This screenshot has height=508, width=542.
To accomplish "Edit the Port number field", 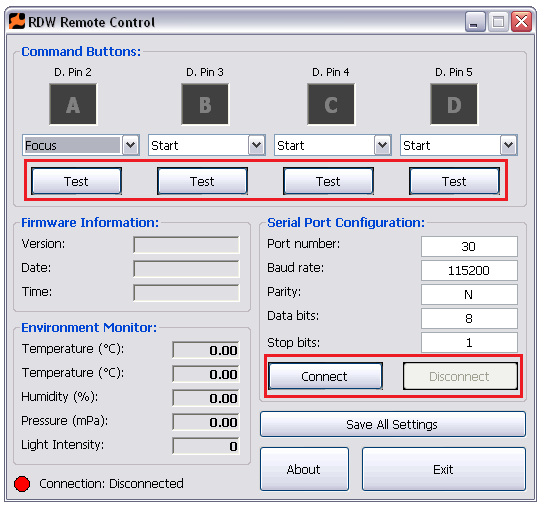I will 469,246.
